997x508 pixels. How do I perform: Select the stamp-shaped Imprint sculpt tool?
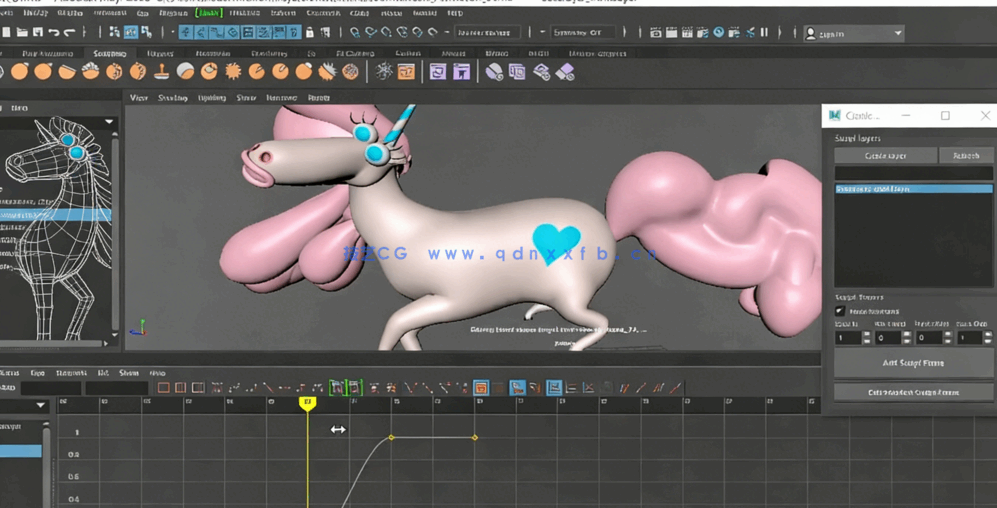pos(162,72)
